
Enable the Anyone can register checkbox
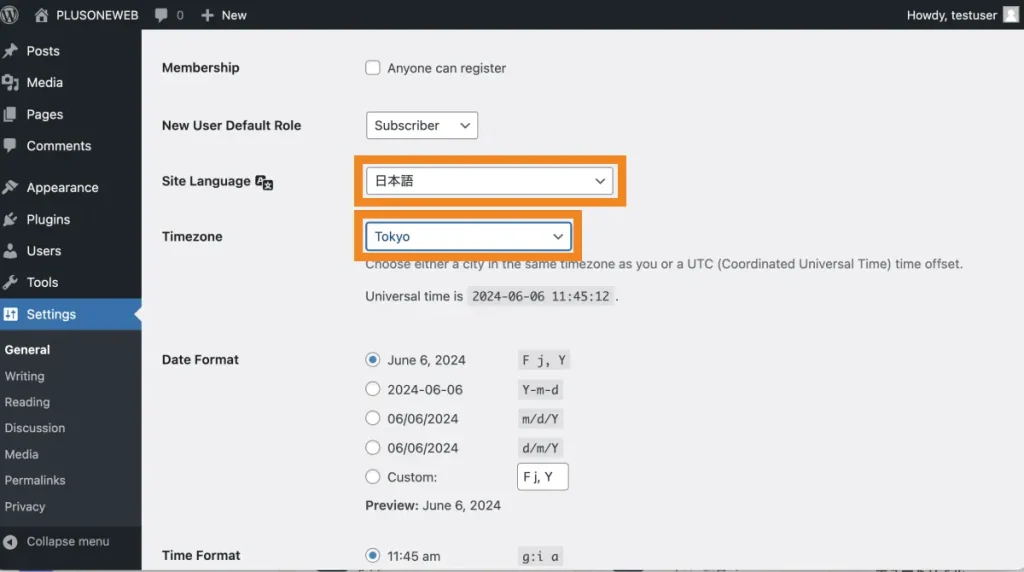(373, 68)
